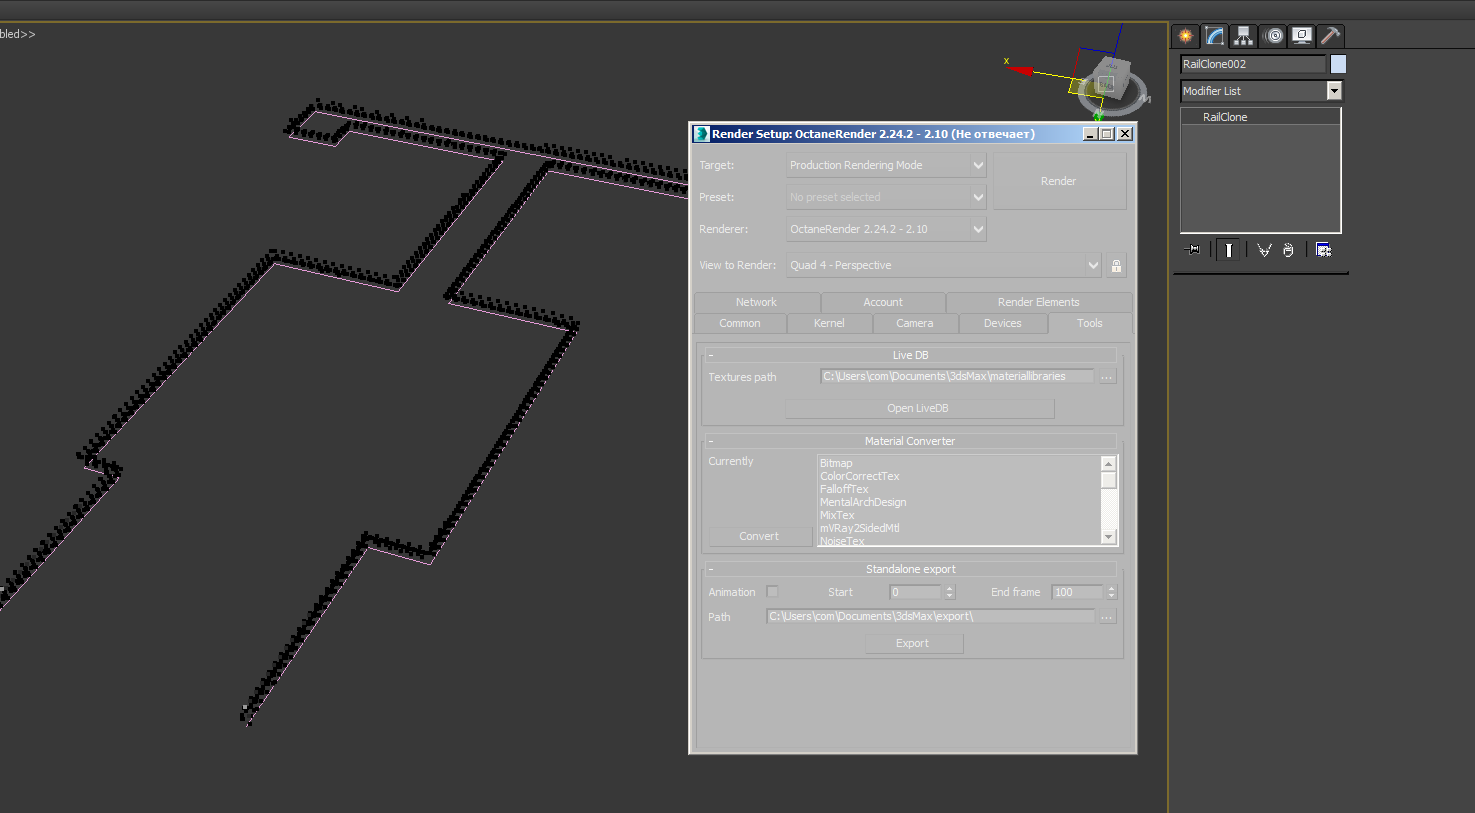Click RailClone002 object color swatch

[x=1338, y=64]
